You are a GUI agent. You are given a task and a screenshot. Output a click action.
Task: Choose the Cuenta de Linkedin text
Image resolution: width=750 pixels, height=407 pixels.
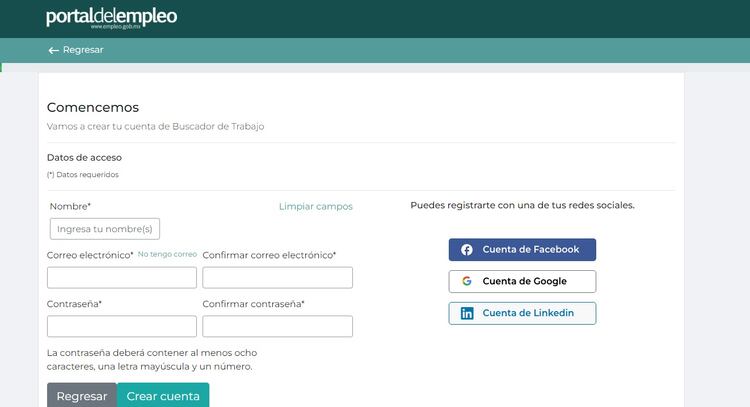pyautogui.click(x=528, y=314)
